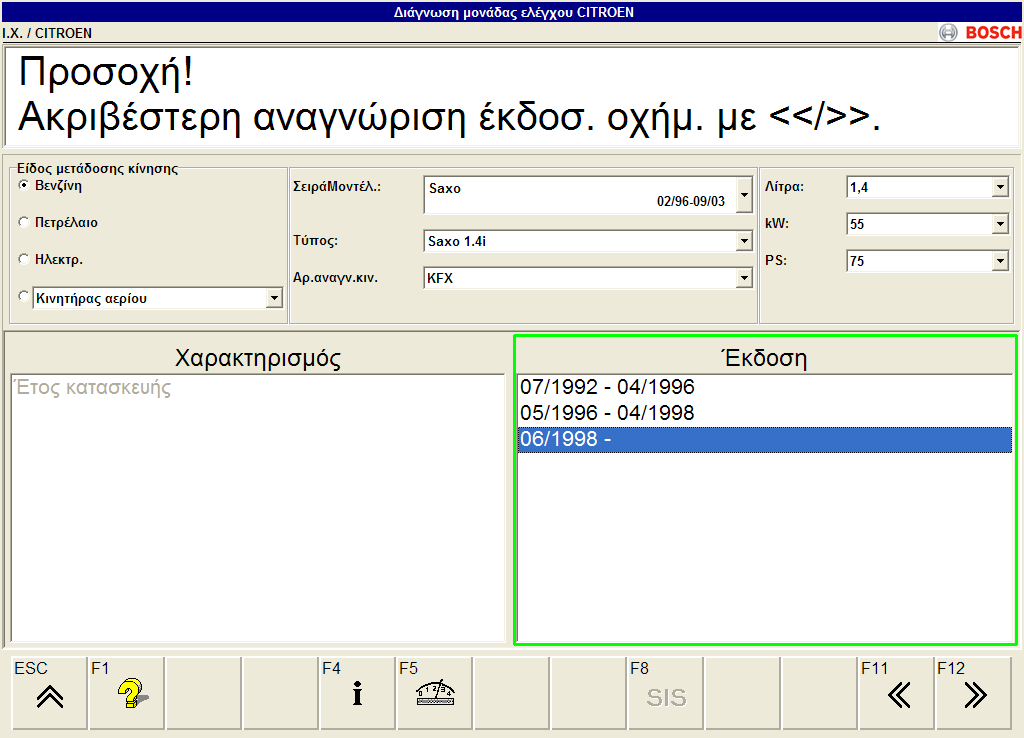This screenshot has height=738, width=1024.
Task: Click the I.X. / CITROEN breadcrumb text
Action: point(47,33)
